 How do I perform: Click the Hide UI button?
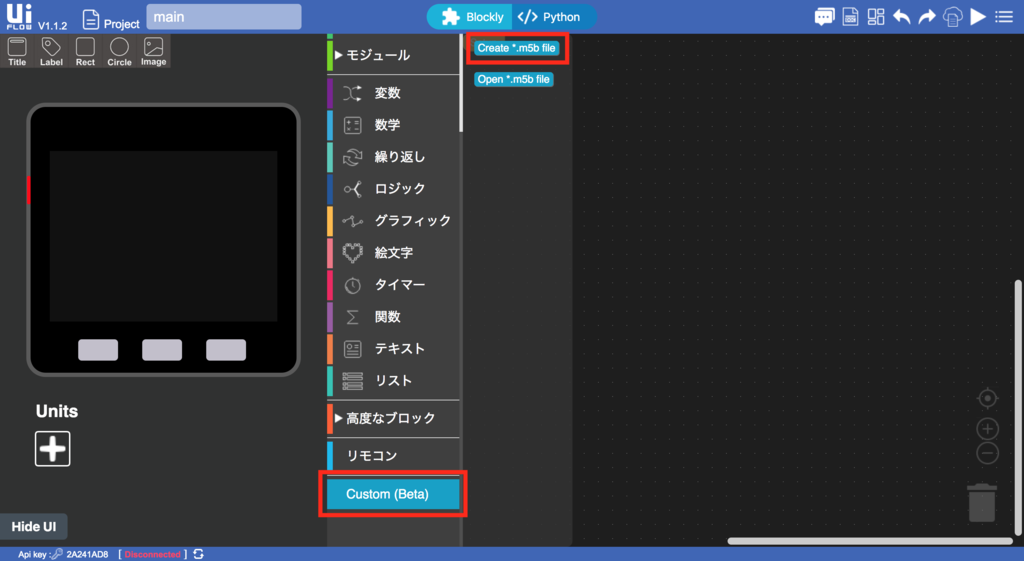tap(33, 526)
